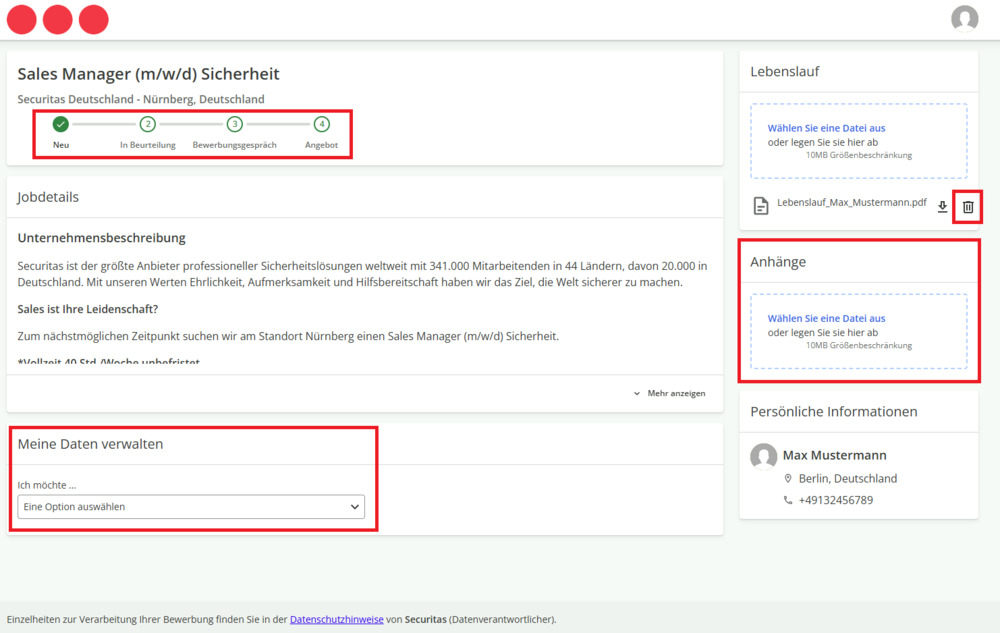Delete the uploaded Lebenslauf with trash icon

[x=967, y=207]
